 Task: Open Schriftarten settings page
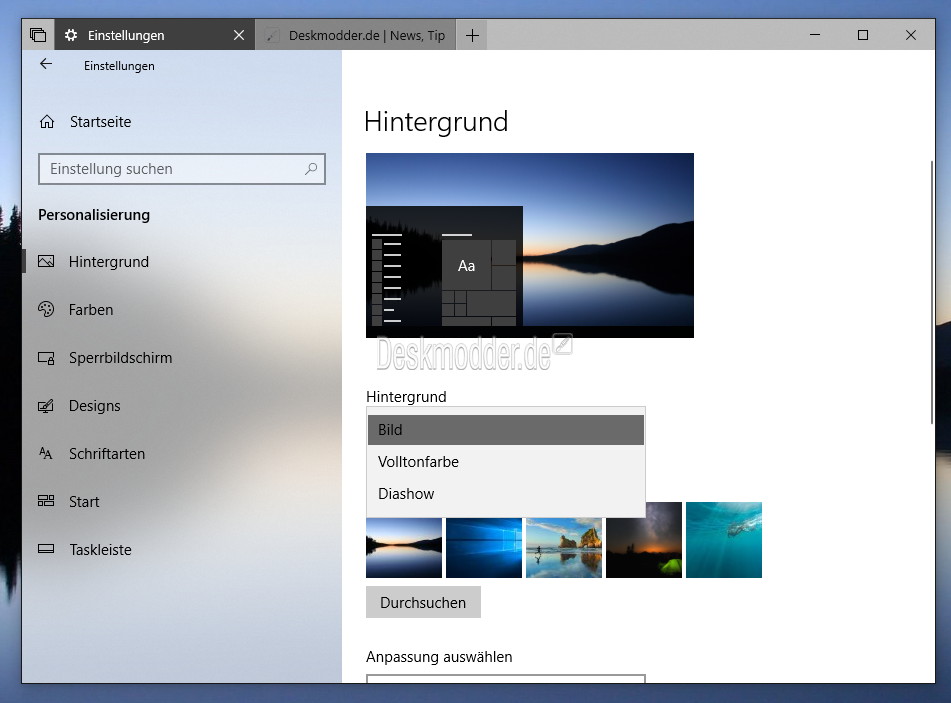click(x=107, y=454)
